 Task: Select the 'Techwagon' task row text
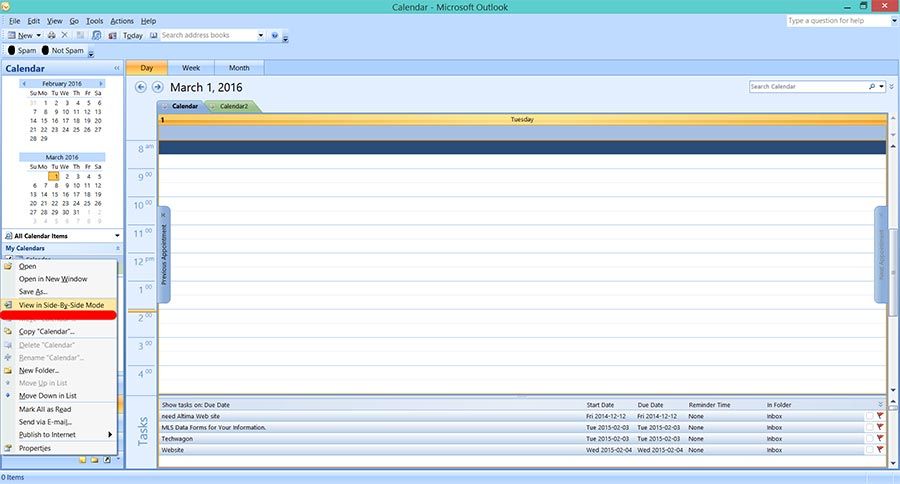(177, 439)
